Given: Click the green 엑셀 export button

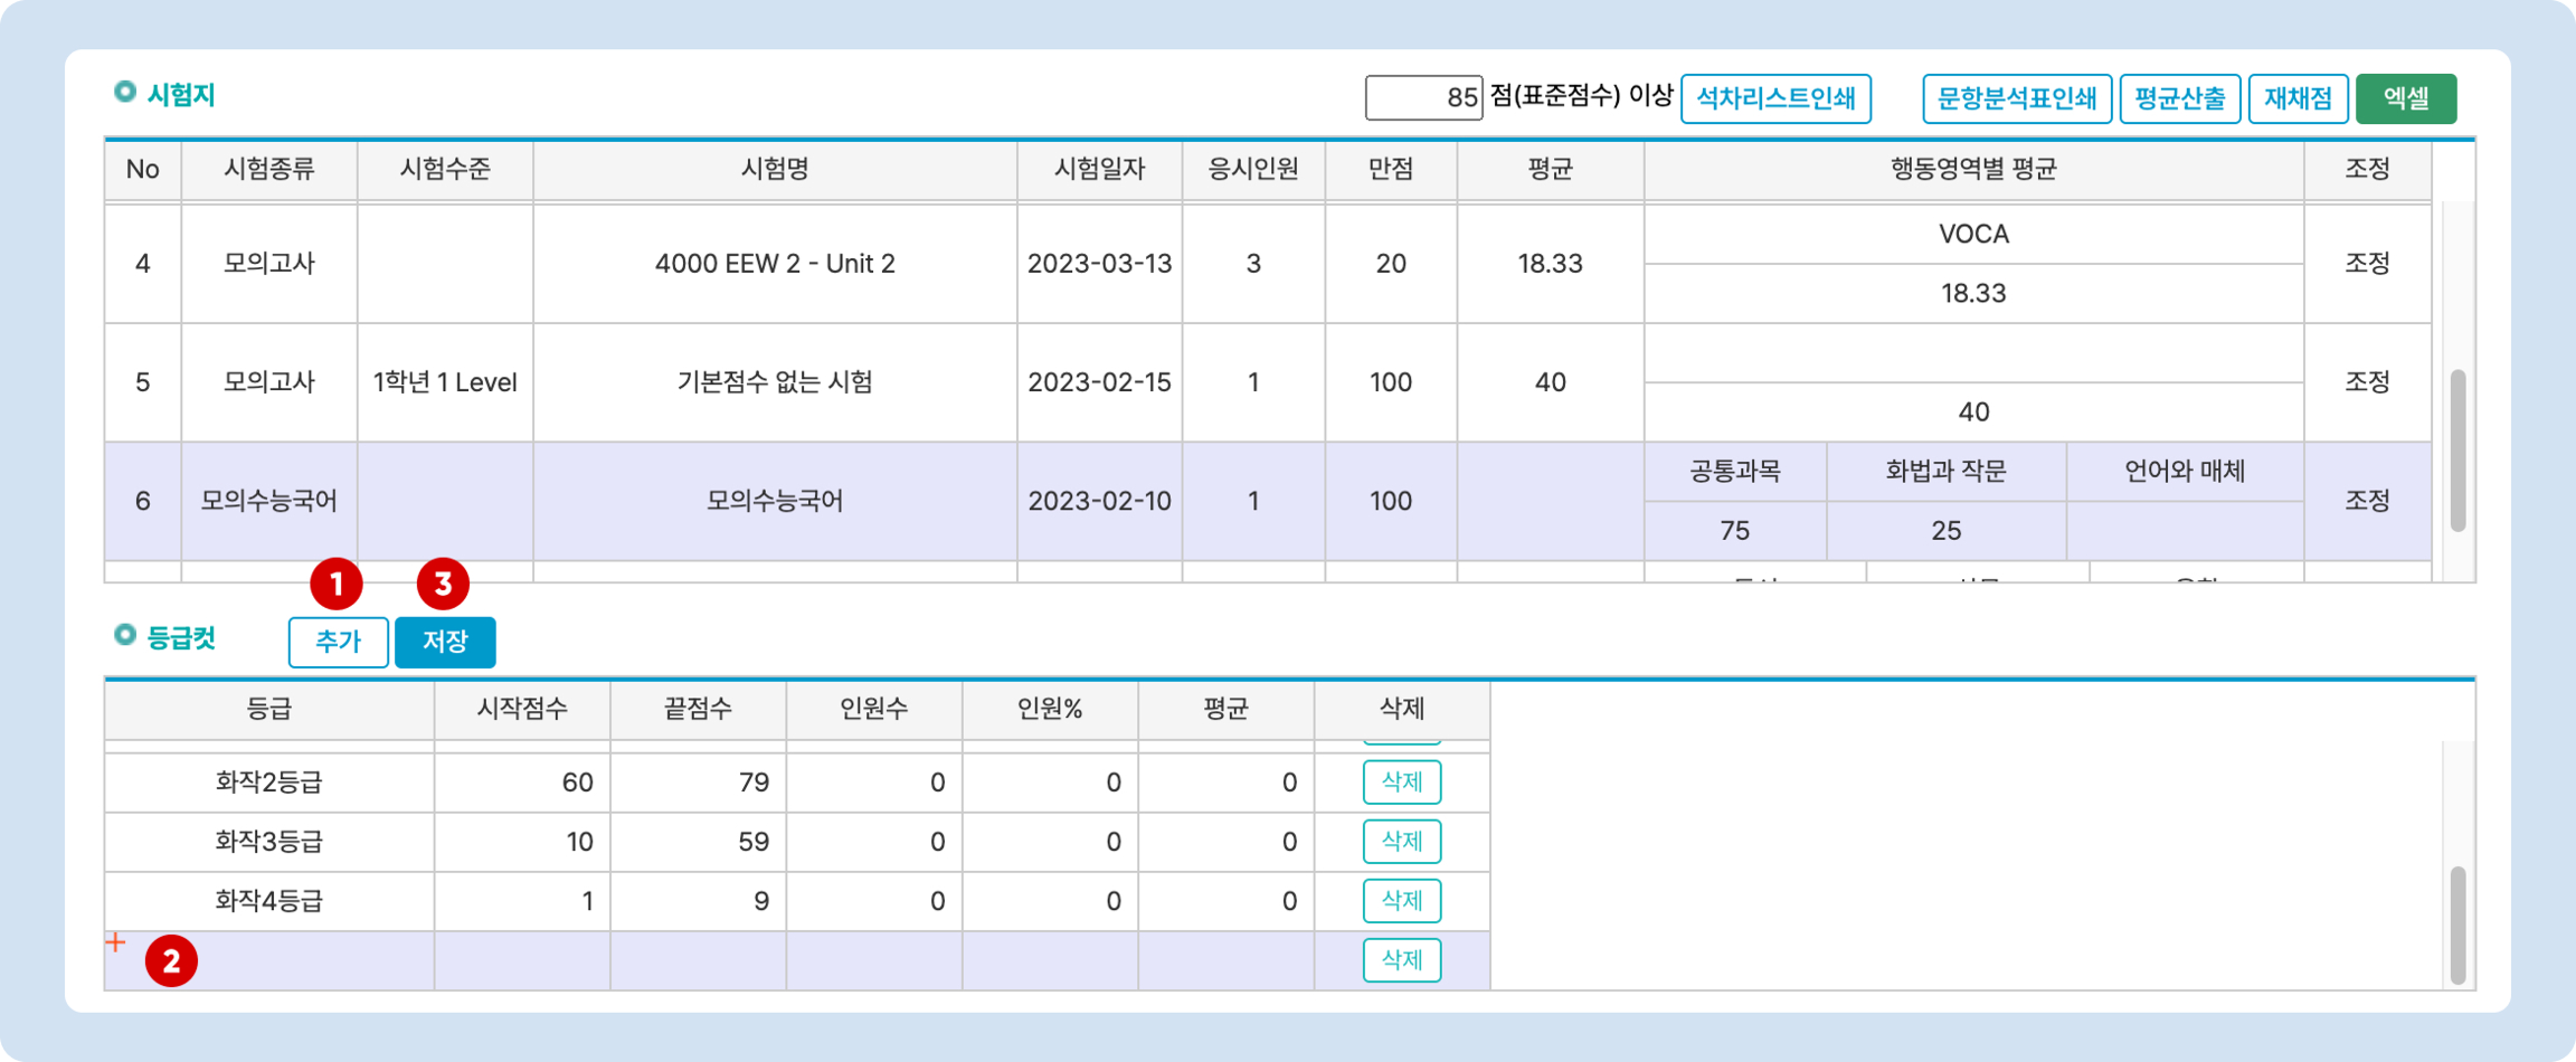Looking at the screenshot, I should coord(2405,98).
